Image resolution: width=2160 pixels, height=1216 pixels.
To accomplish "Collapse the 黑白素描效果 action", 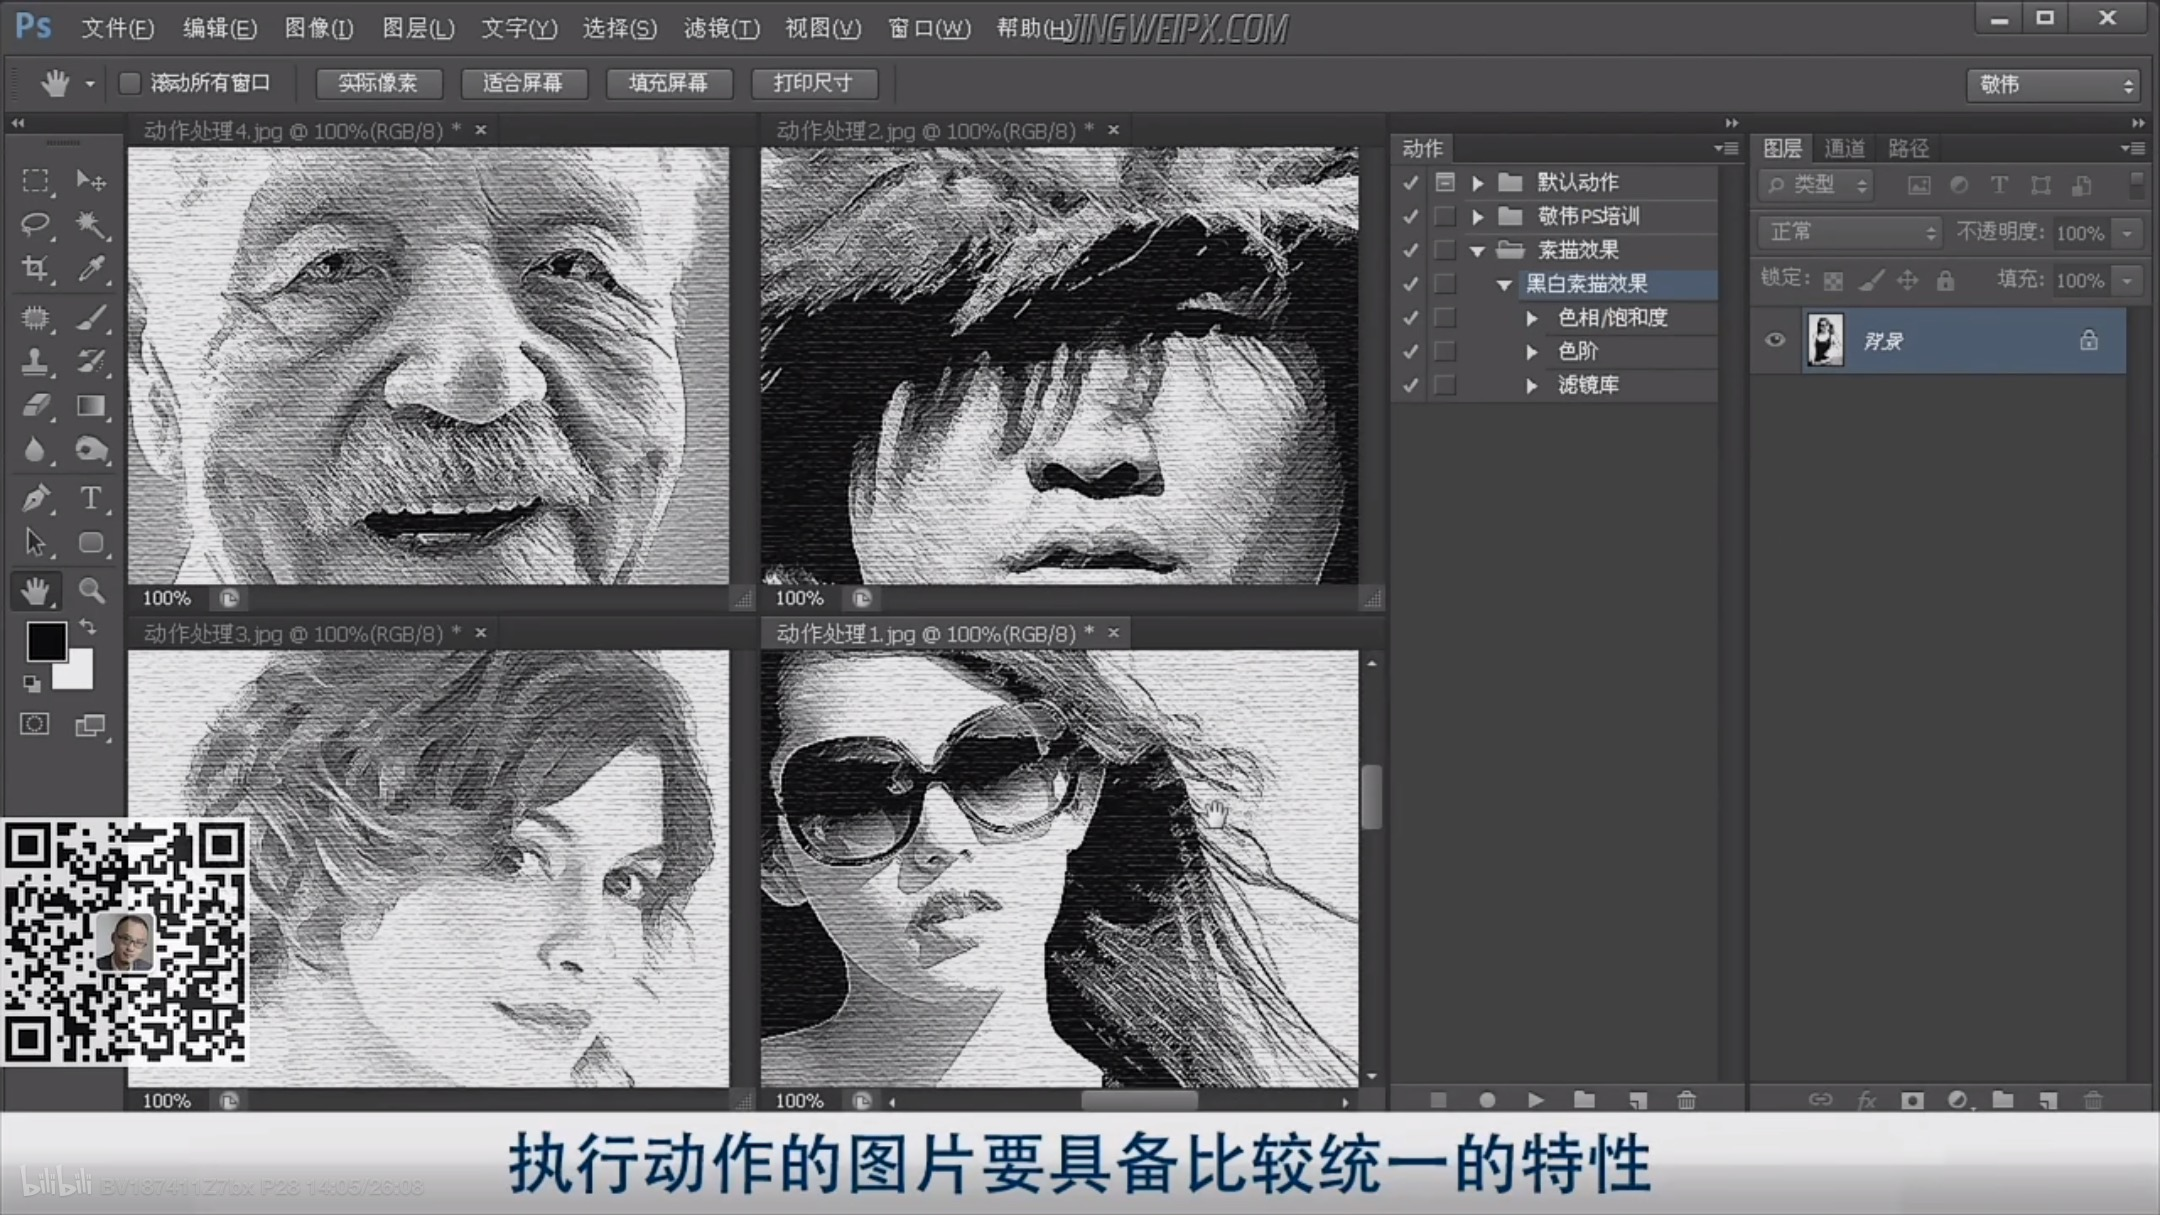I will 1504,285.
